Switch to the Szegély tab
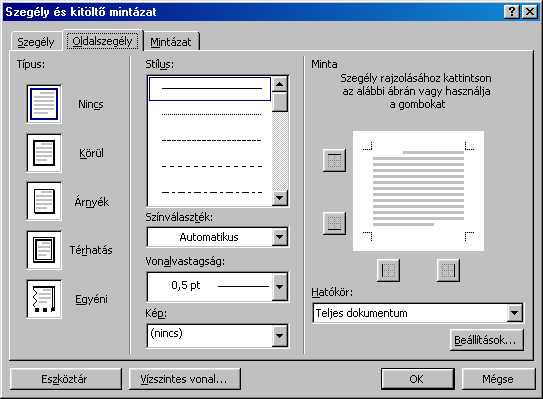Screen dimensions: 543x399 tap(36, 42)
